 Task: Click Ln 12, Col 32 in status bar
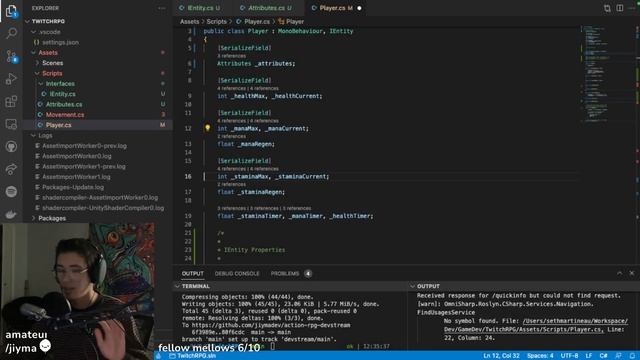[x=501, y=356]
